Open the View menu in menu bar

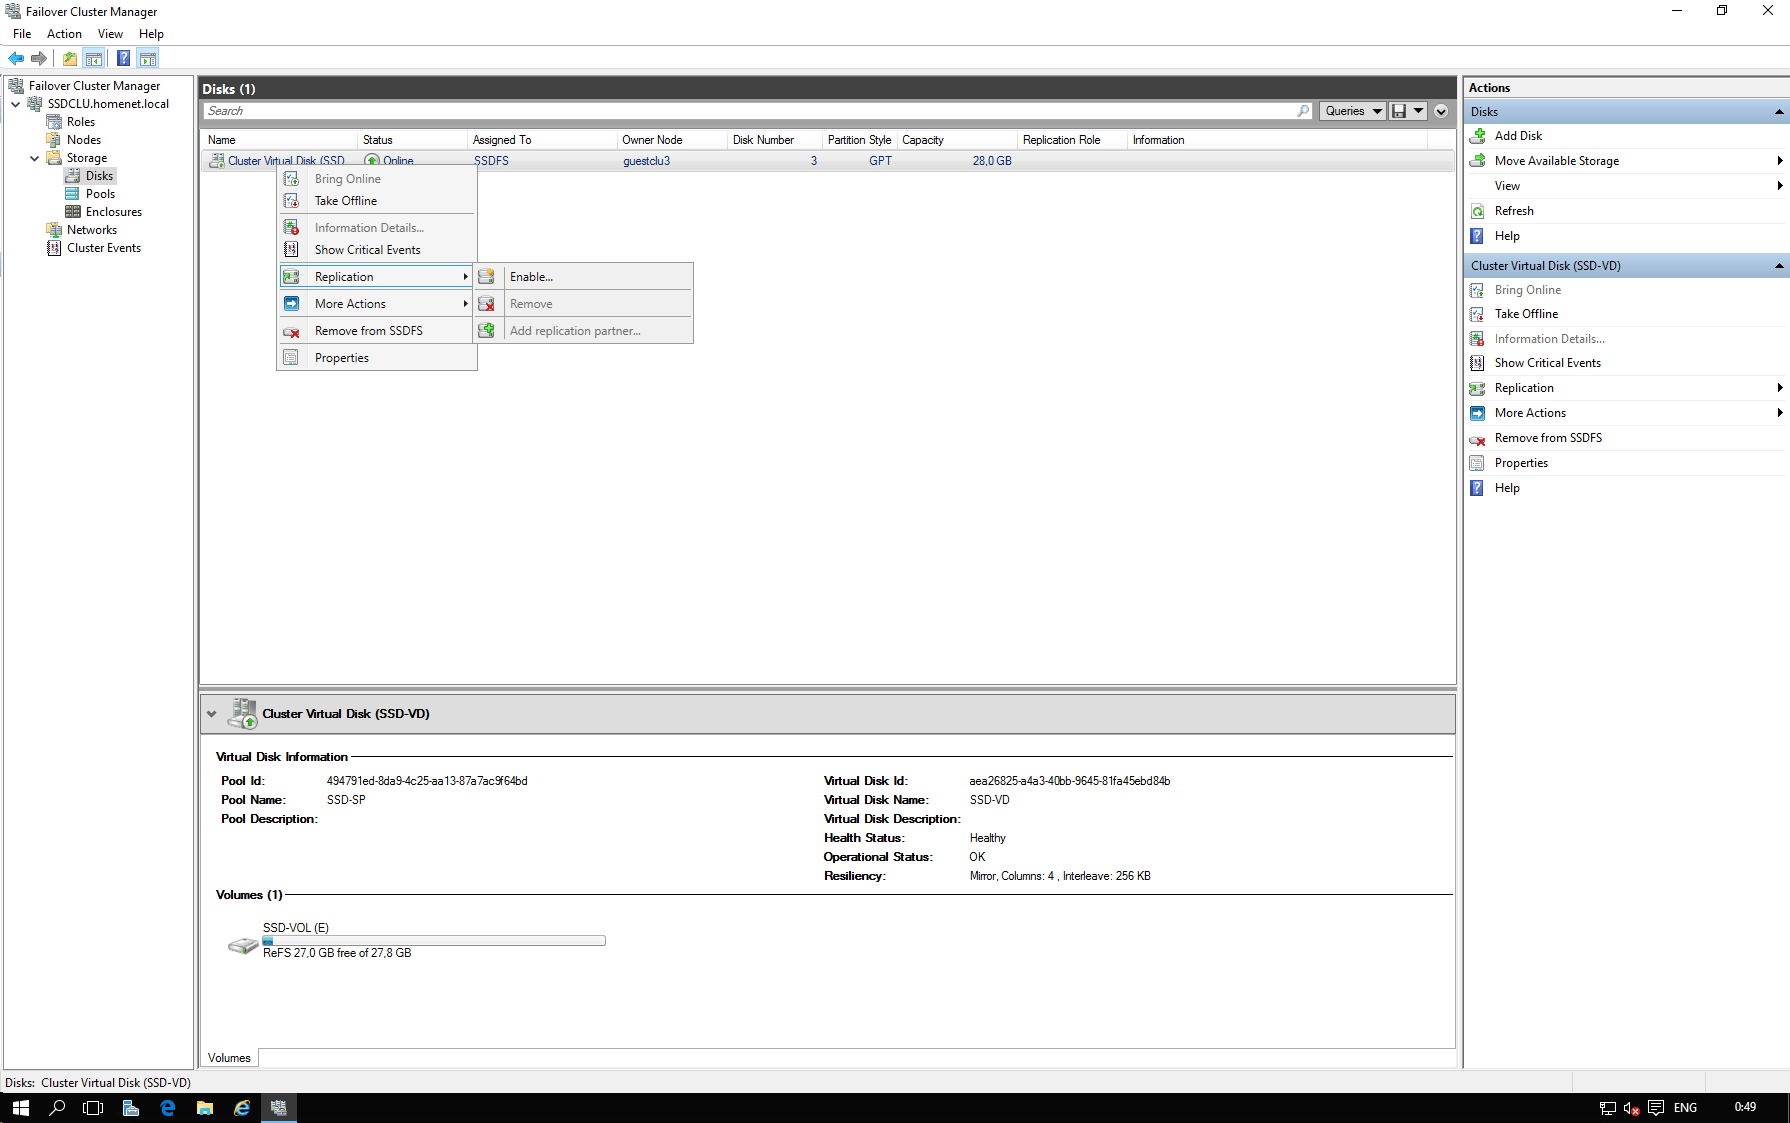click(x=110, y=34)
